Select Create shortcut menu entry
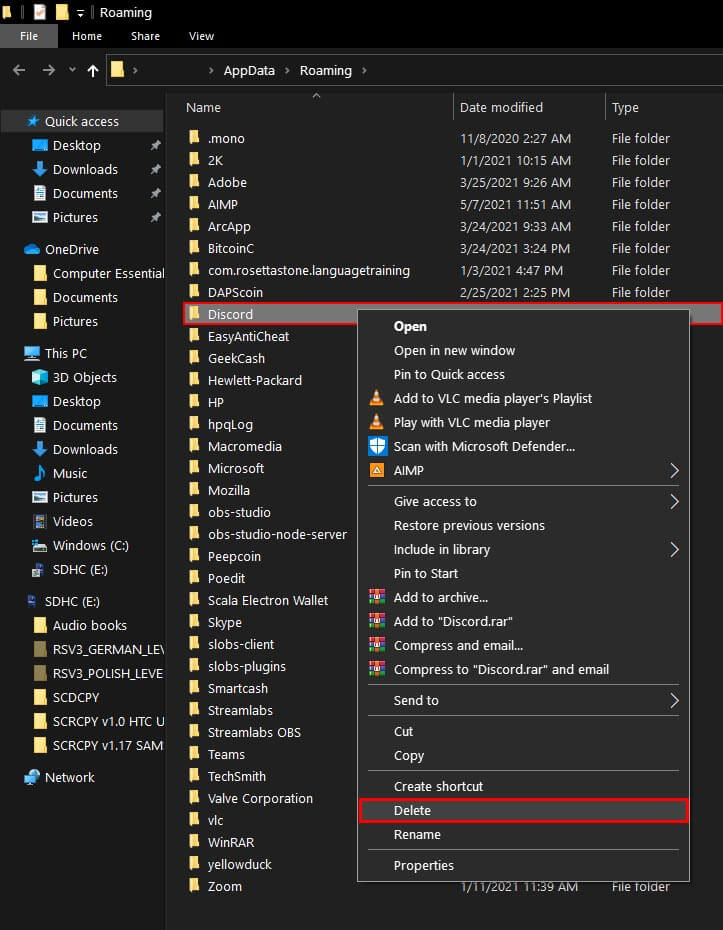The width and height of the screenshot is (723, 930). point(524,786)
